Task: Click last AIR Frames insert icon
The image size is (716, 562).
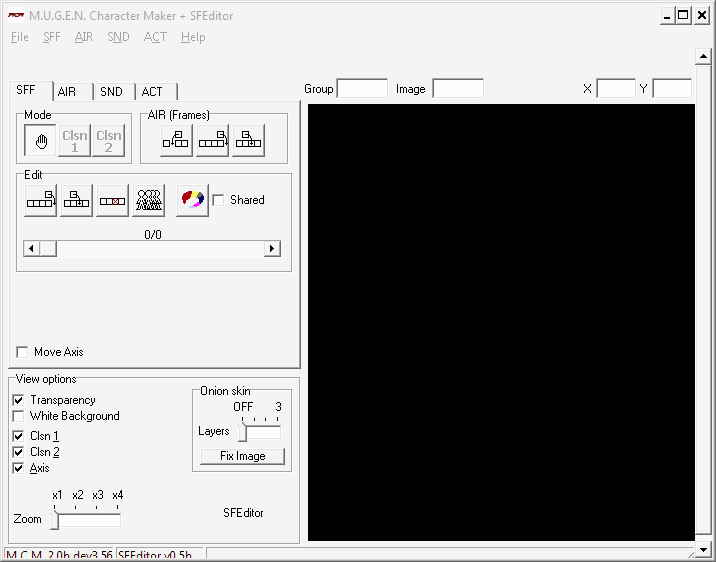Action: (x=248, y=141)
